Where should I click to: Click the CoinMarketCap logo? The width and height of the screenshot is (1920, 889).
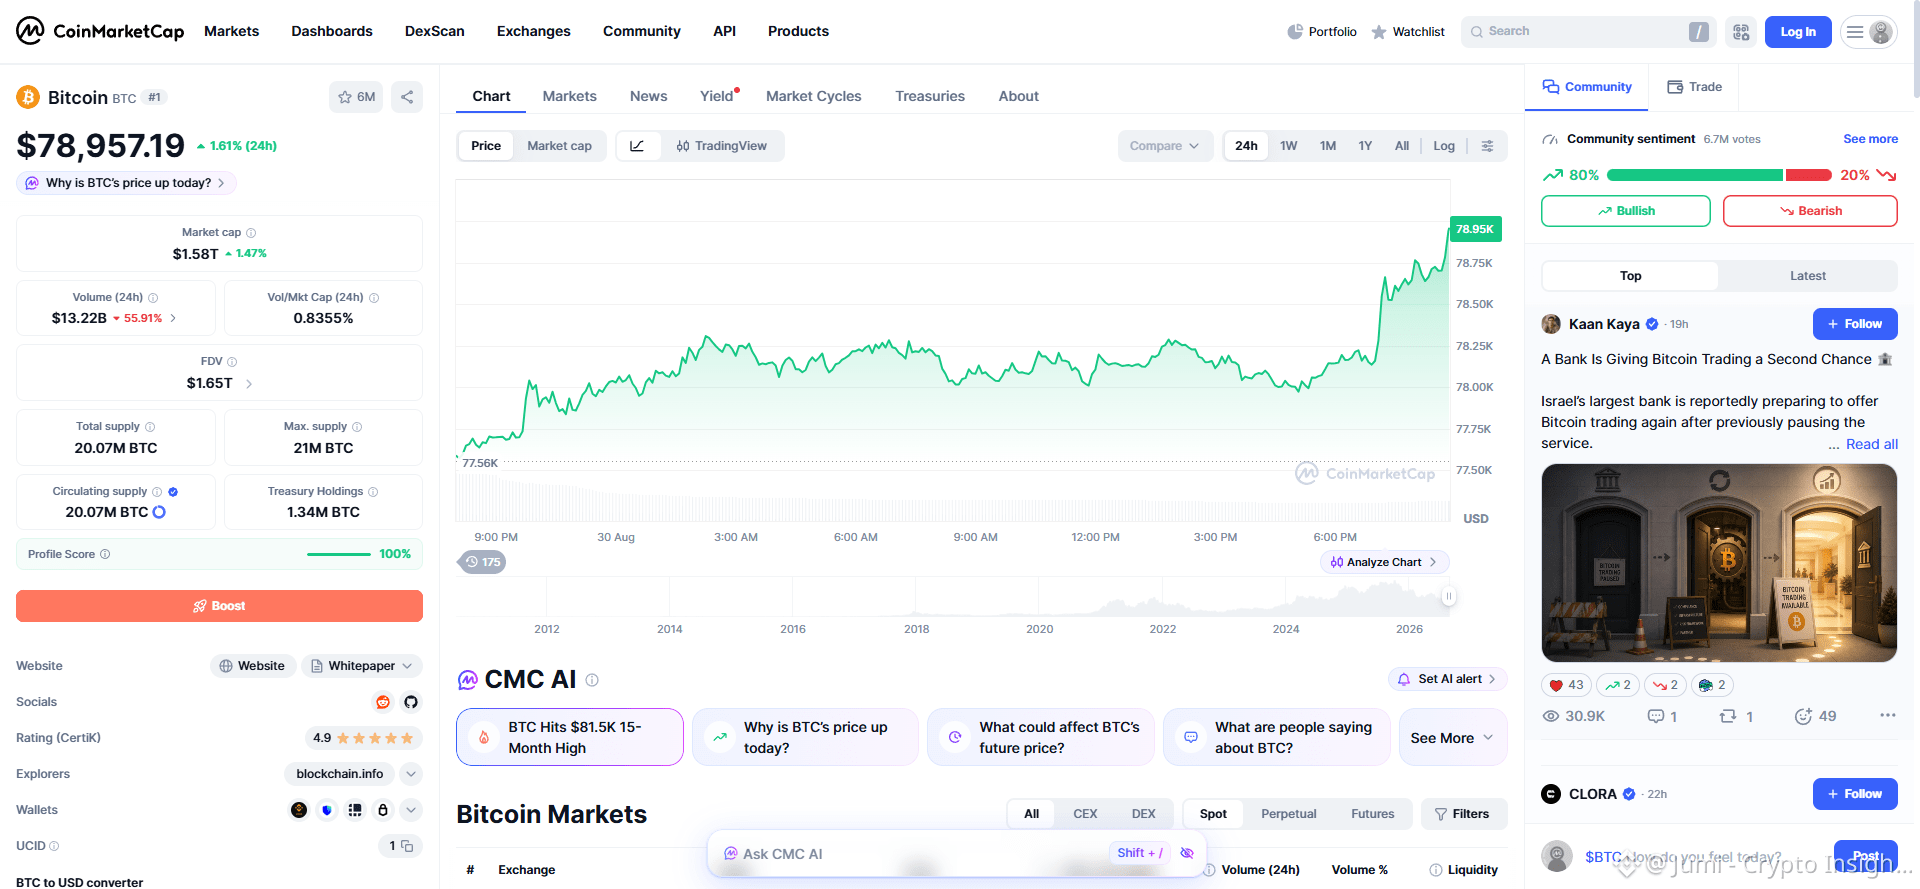100,31
